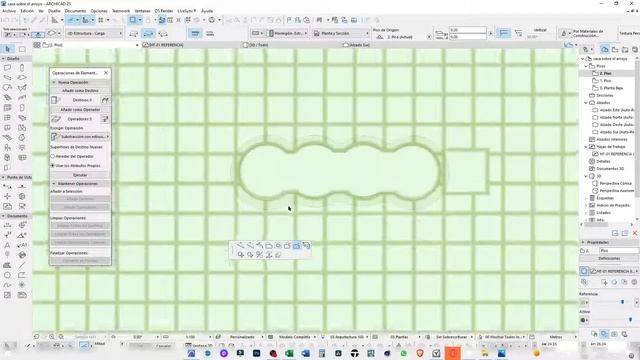640x360 pixels.
Task: Click the first edit icon in the pet palette
Action: pyautogui.click(x=241, y=246)
